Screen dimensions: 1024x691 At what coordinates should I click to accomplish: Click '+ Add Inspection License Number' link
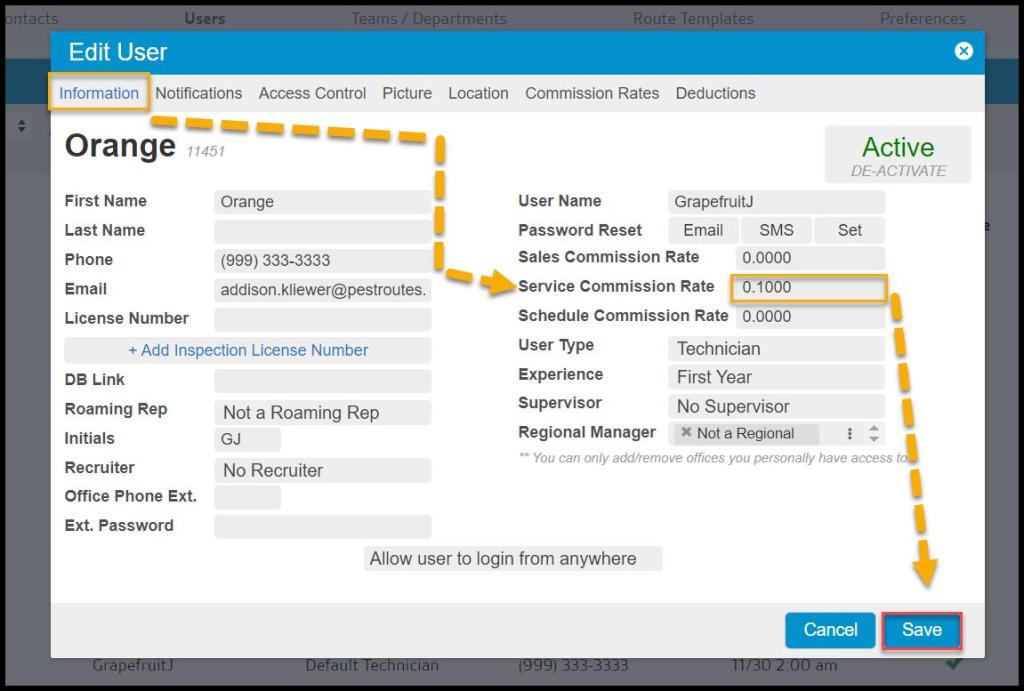tap(248, 351)
